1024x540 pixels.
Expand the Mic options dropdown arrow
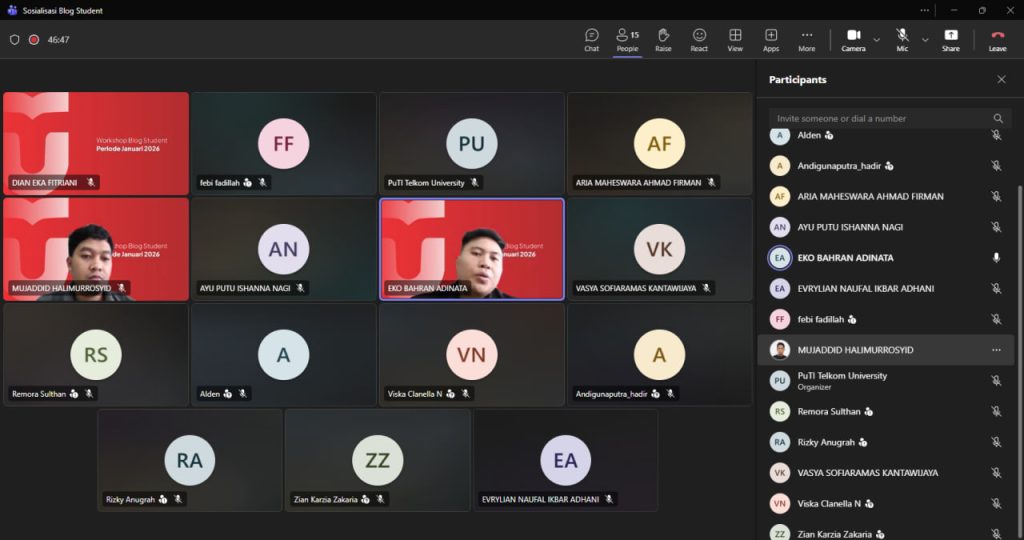pos(925,40)
